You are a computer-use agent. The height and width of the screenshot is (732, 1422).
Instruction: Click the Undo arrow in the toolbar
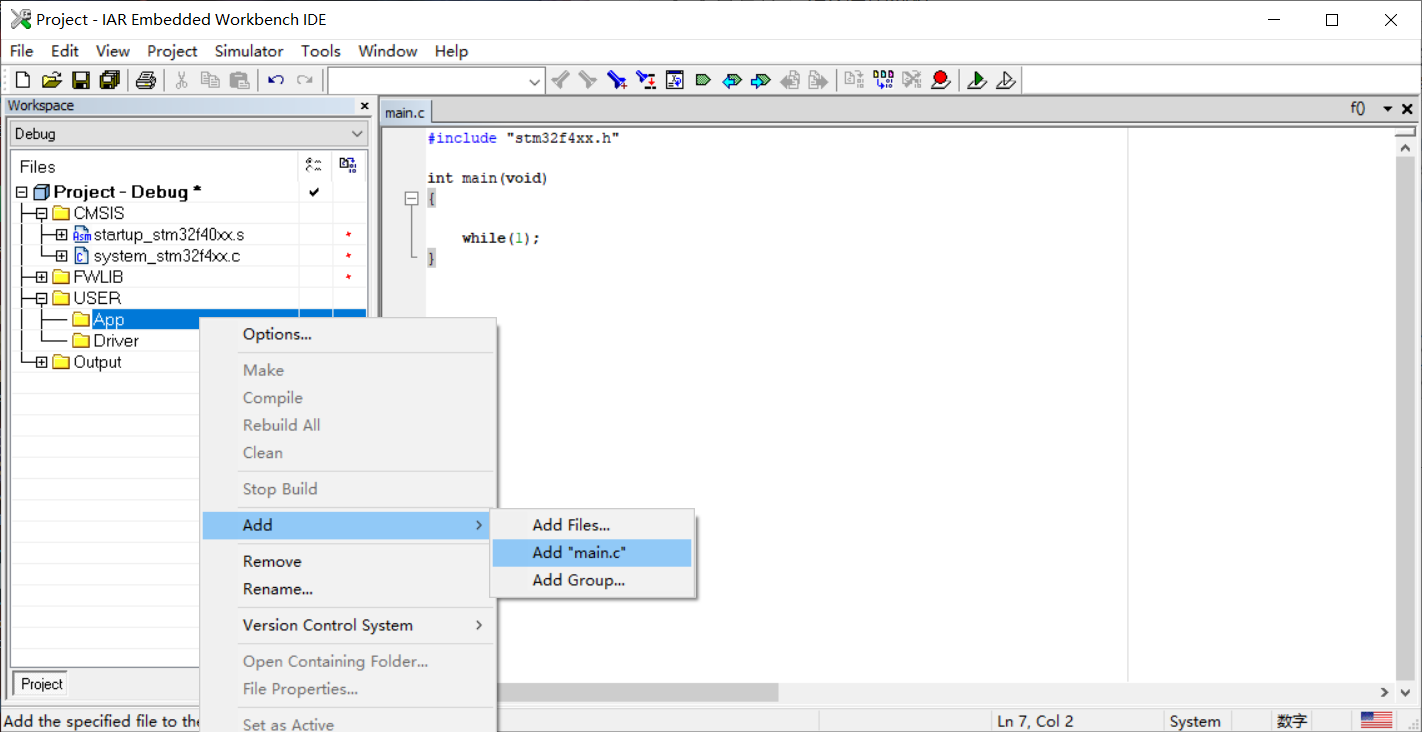pos(276,80)
